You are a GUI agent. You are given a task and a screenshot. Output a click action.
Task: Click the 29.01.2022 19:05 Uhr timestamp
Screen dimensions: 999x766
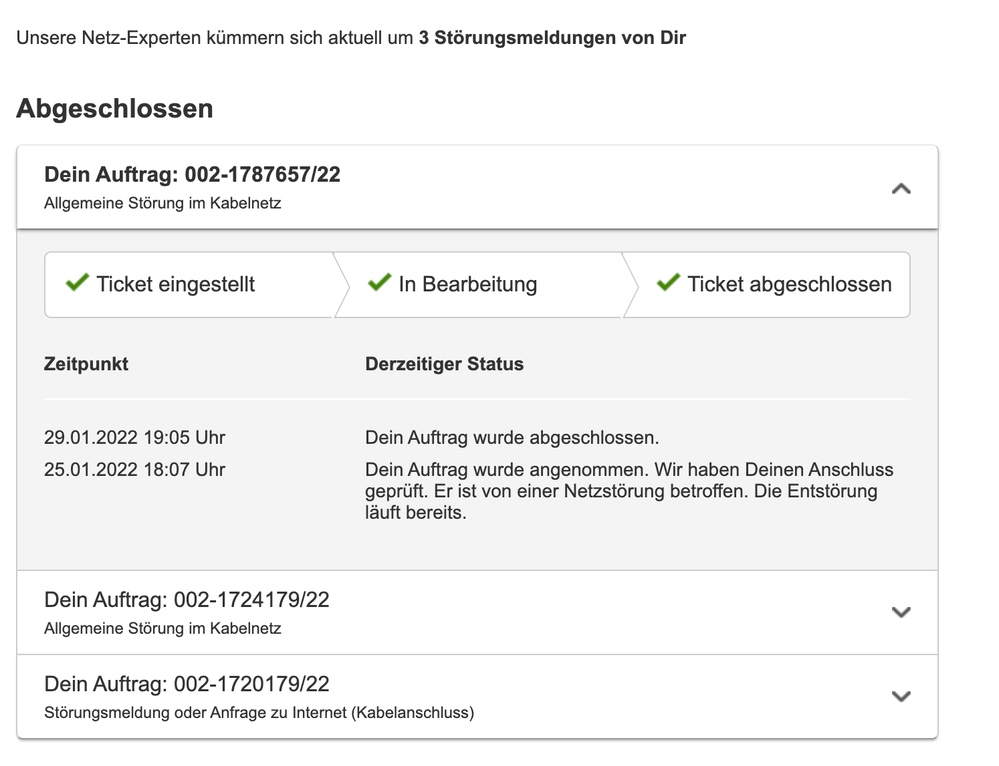click(135, 438)
